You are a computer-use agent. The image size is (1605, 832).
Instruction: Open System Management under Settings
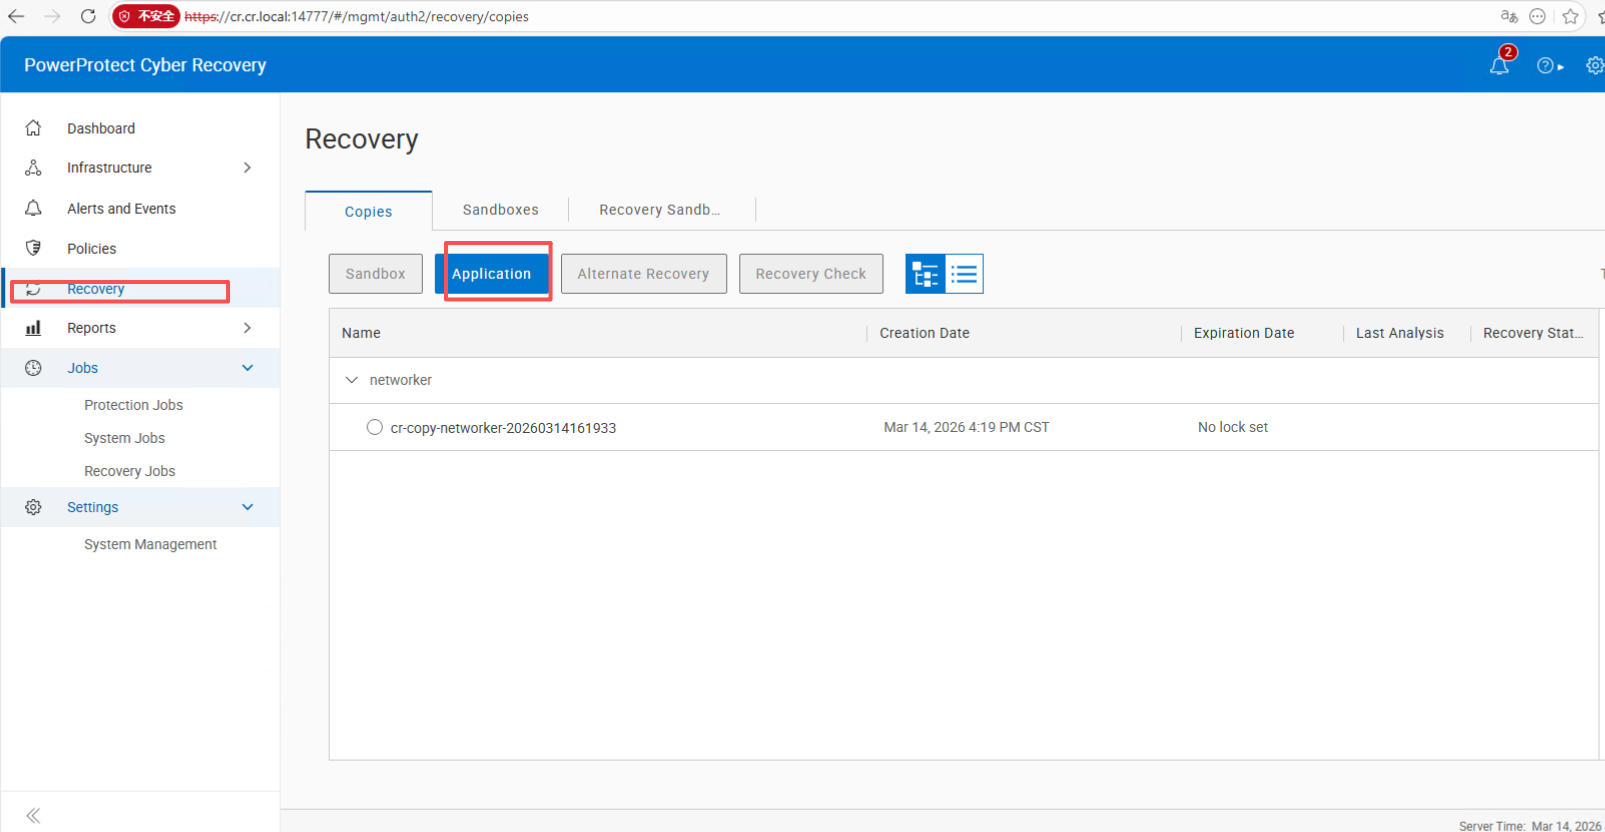click(x=150, y=544)
